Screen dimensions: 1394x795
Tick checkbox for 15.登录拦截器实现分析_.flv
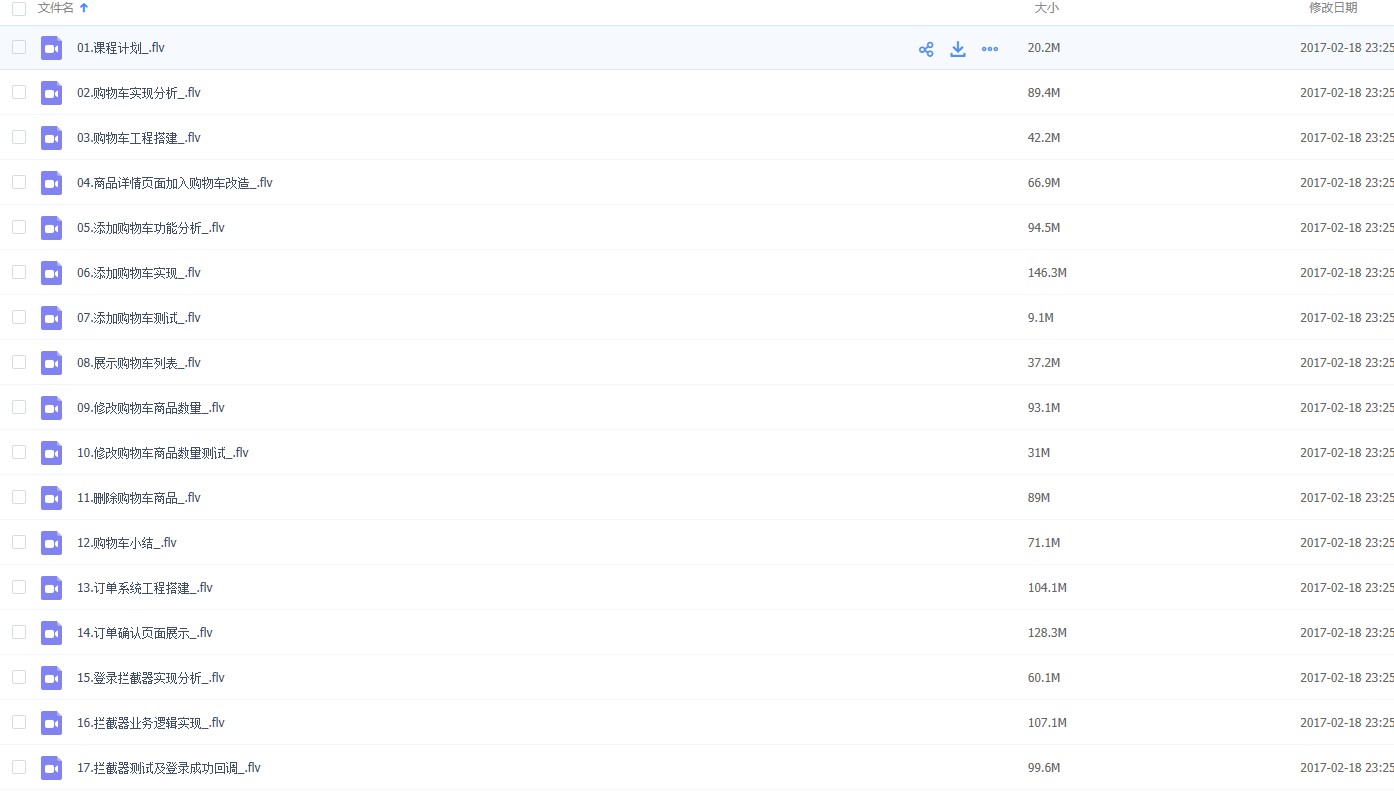[x=19, y=677]
